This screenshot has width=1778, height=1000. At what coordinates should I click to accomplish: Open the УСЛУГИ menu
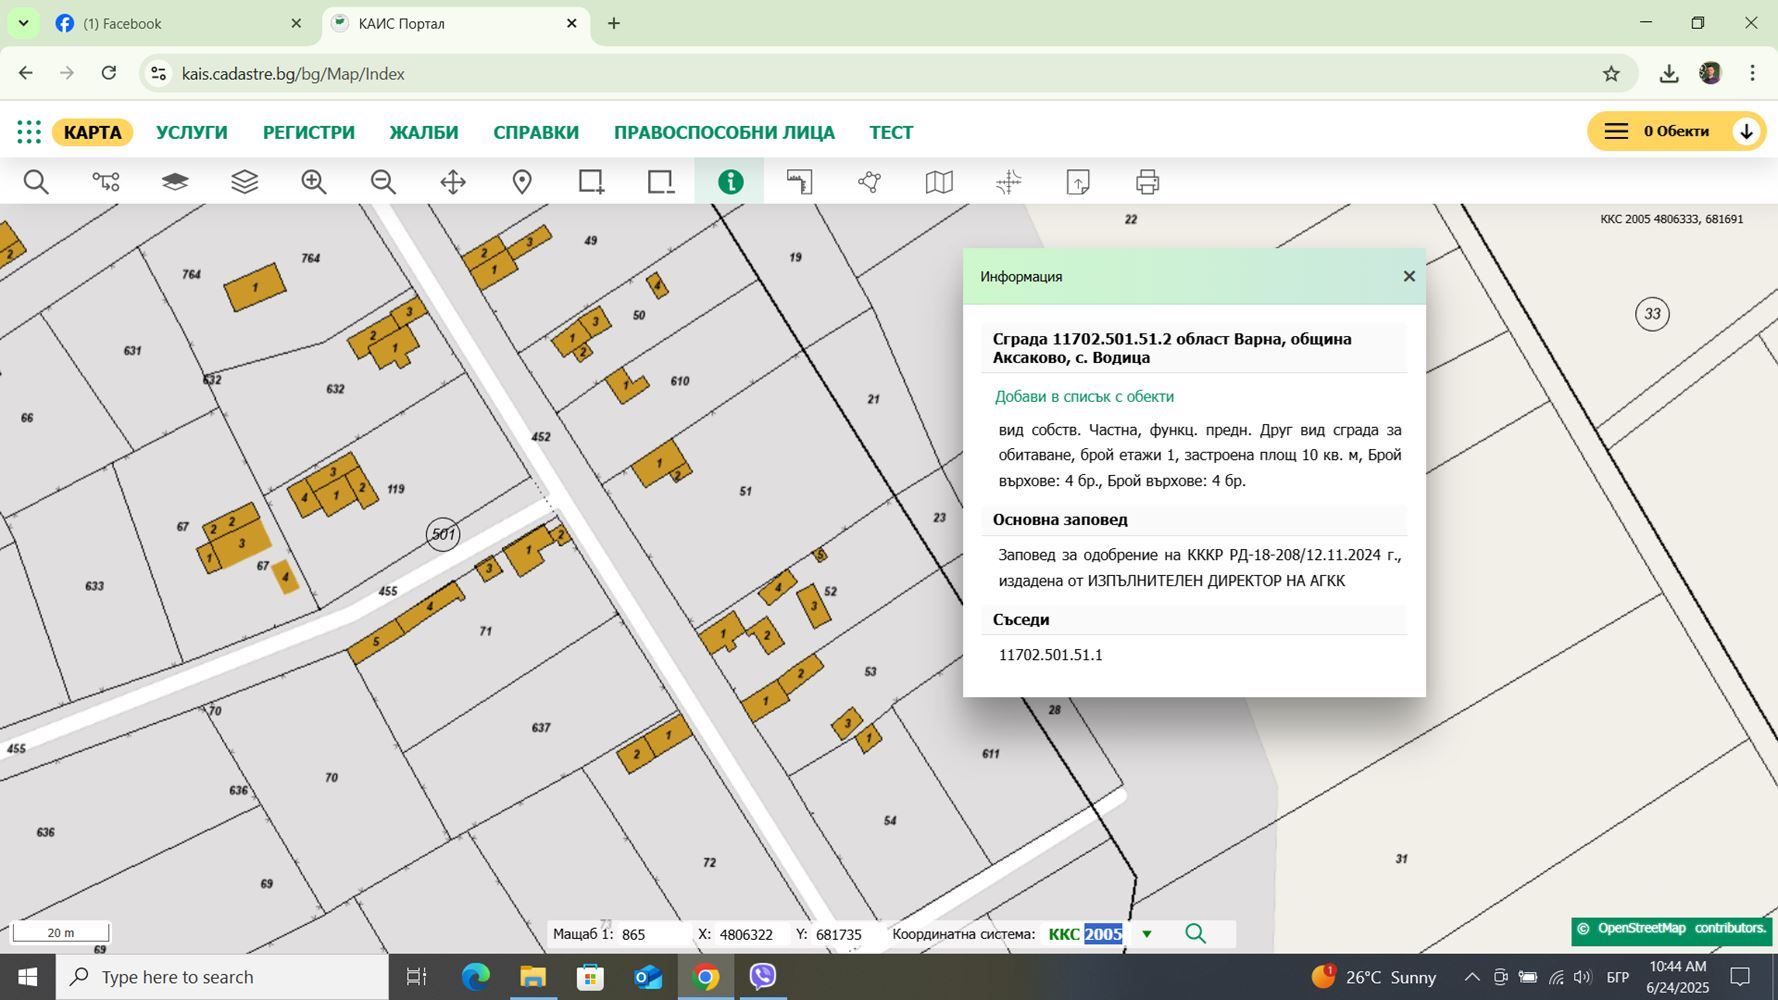coord(192,132)
